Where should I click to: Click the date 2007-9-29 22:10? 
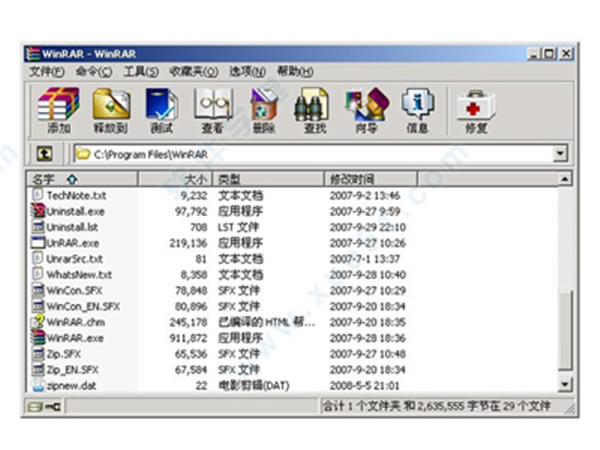point(368,227)
